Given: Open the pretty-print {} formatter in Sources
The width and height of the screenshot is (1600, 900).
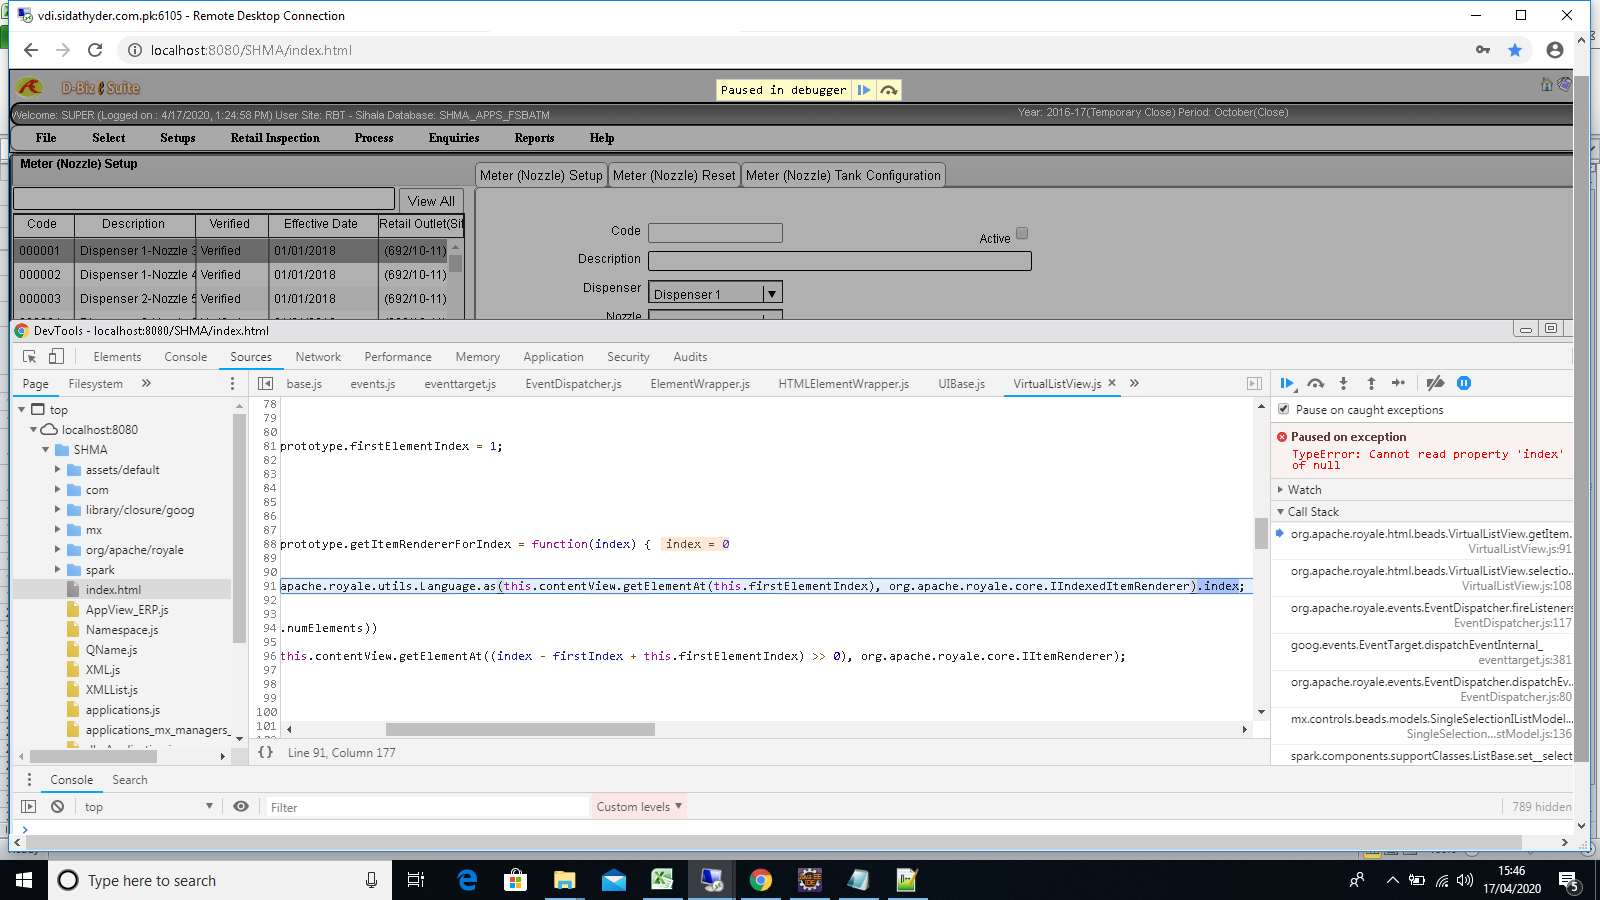Looking at the screenshot, I should (266, 752).
